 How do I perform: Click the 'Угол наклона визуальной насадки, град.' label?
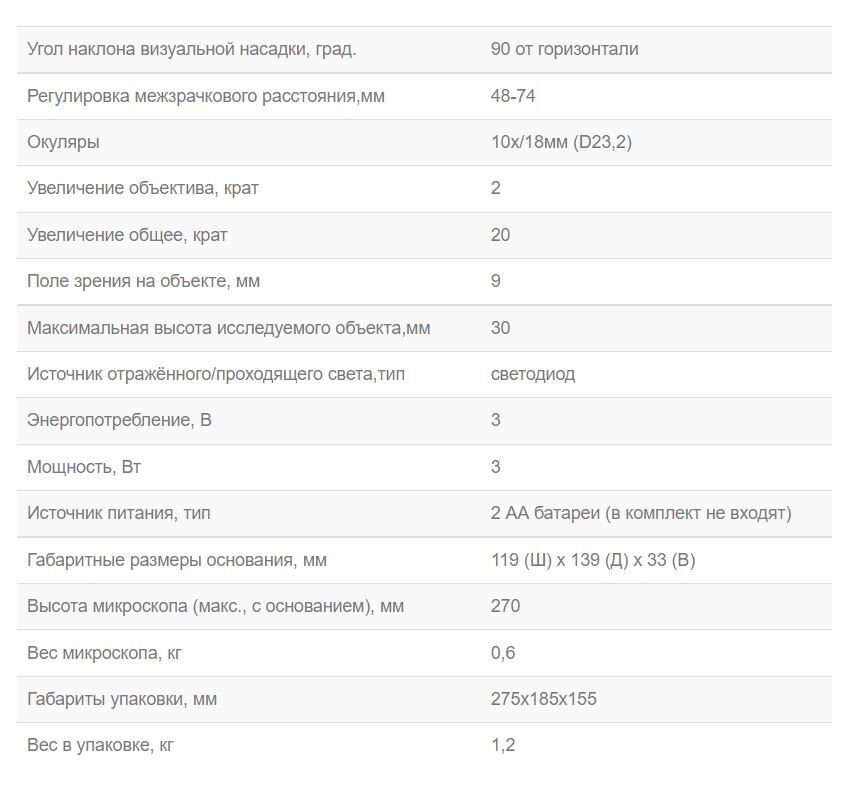coord(191,49)
